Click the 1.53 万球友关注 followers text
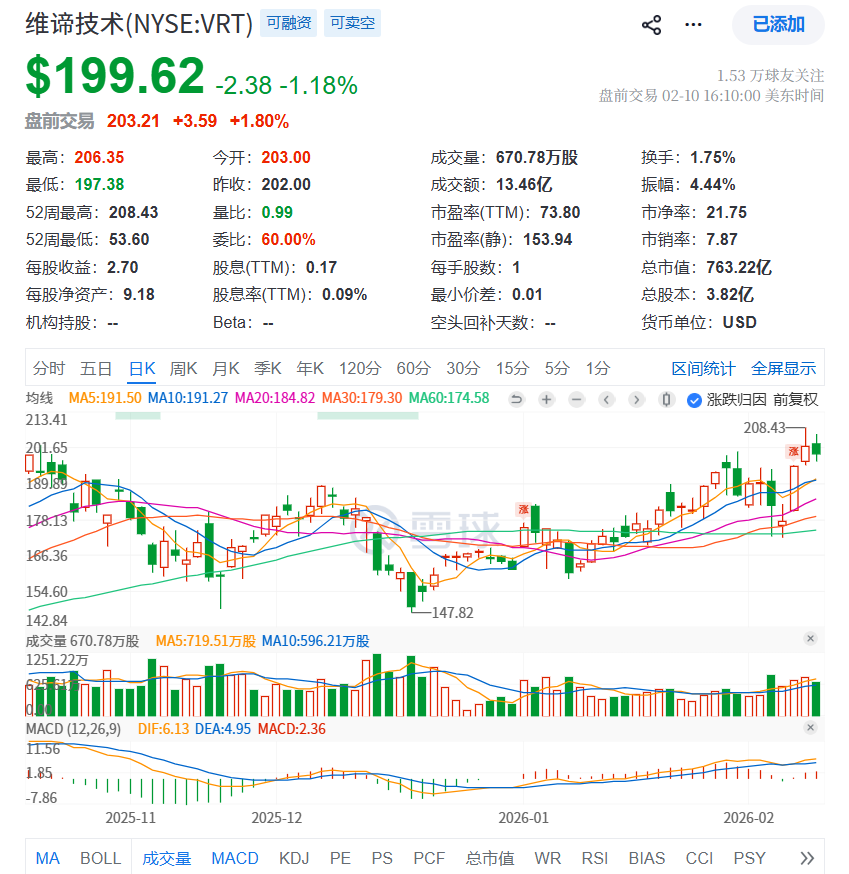Screen dimensions: 849x874 click(770, 75)
